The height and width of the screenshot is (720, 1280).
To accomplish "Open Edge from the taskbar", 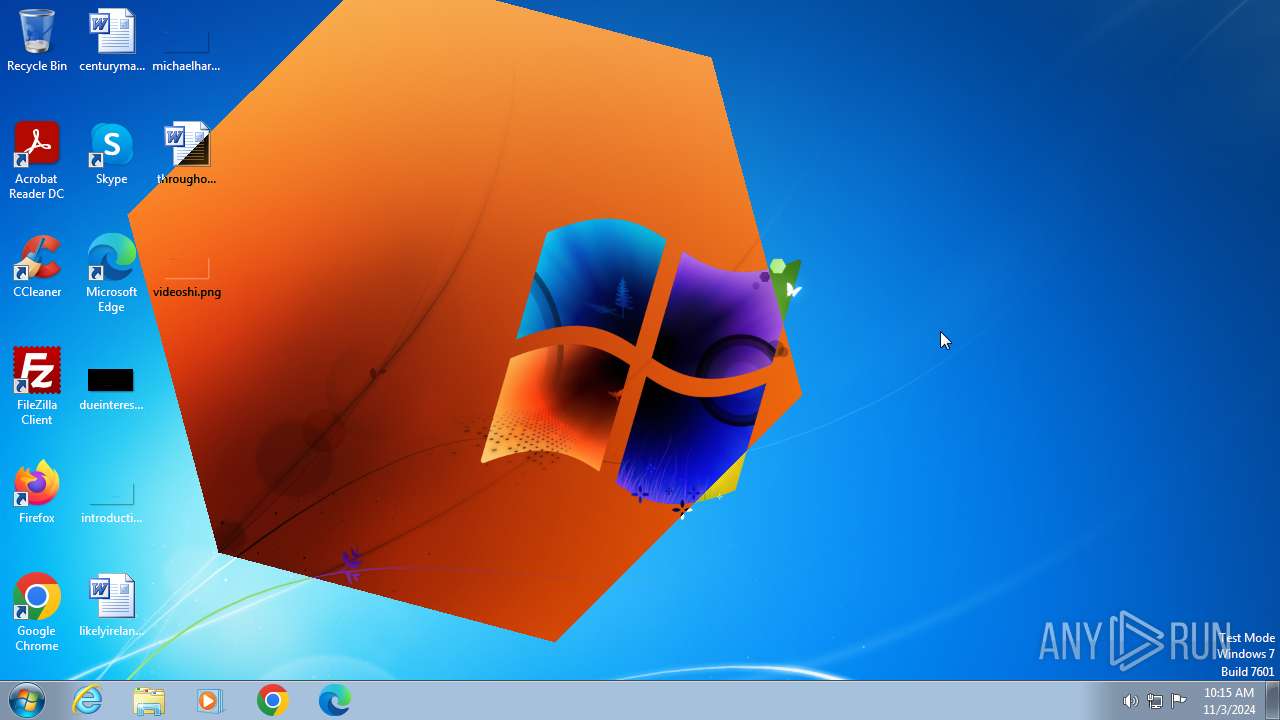I will 334,700.
